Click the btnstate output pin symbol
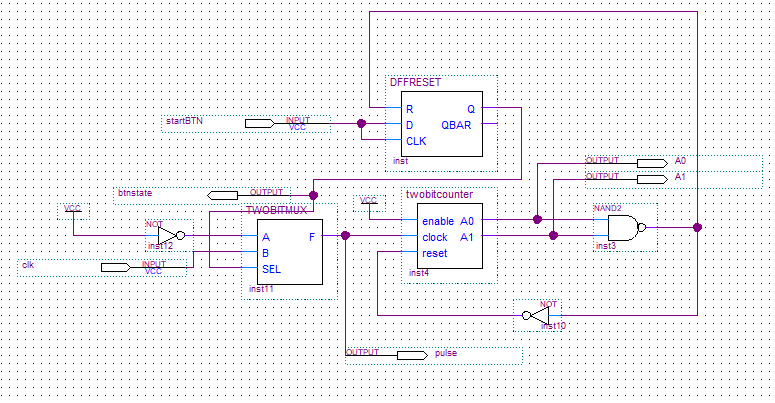Image resolution: width=775 pixels, height=403 pixels. coord(221,195)
